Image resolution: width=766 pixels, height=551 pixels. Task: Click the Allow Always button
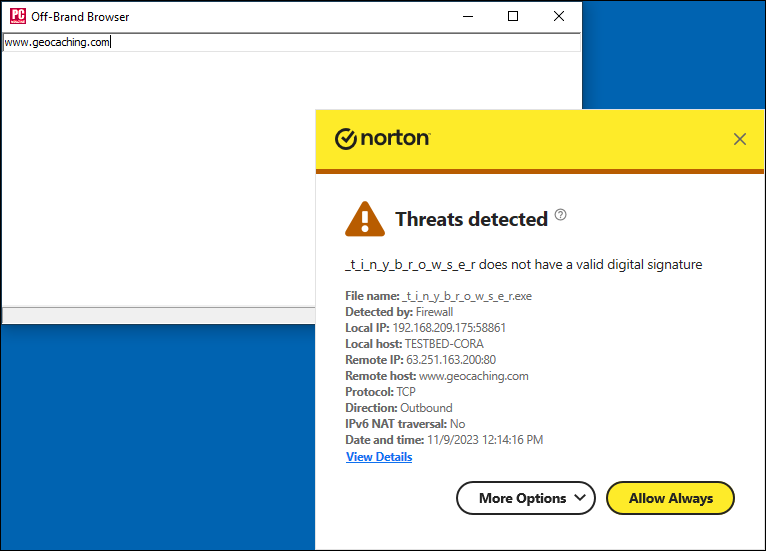coord(670,498)
